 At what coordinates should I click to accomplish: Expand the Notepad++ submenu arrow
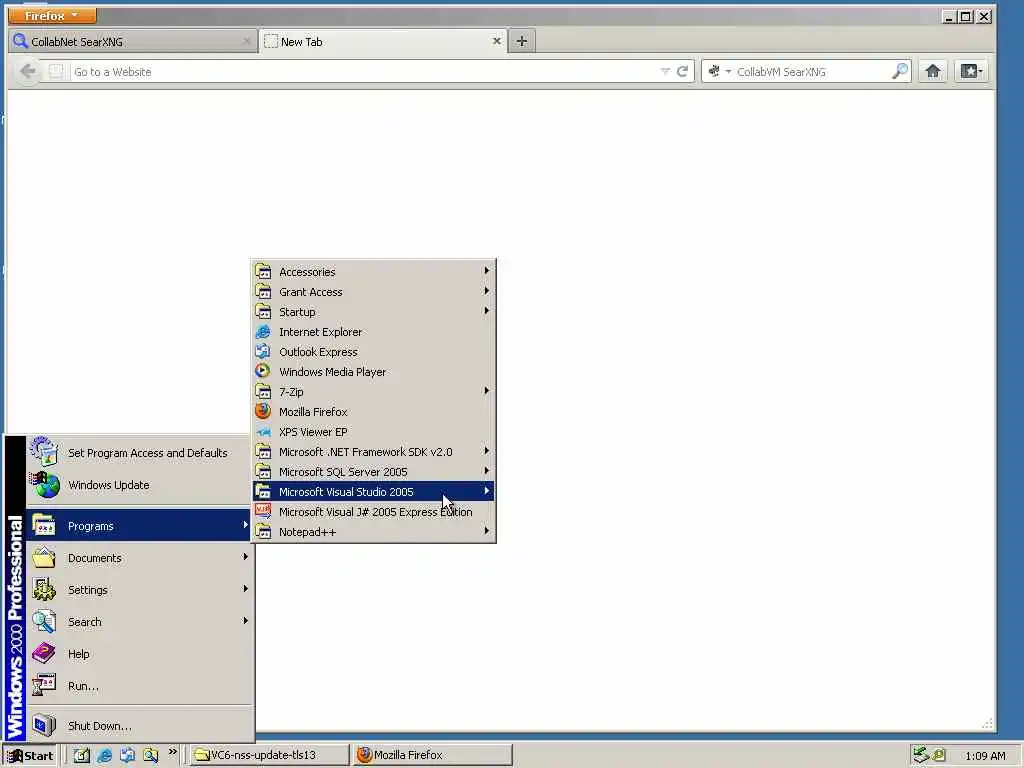point(487,530)
